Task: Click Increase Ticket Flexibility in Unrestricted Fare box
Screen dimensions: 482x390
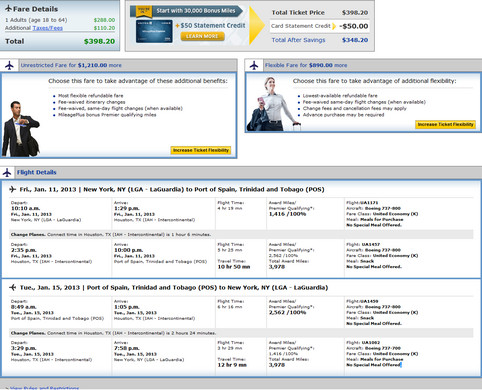Action: coord(201,150)
